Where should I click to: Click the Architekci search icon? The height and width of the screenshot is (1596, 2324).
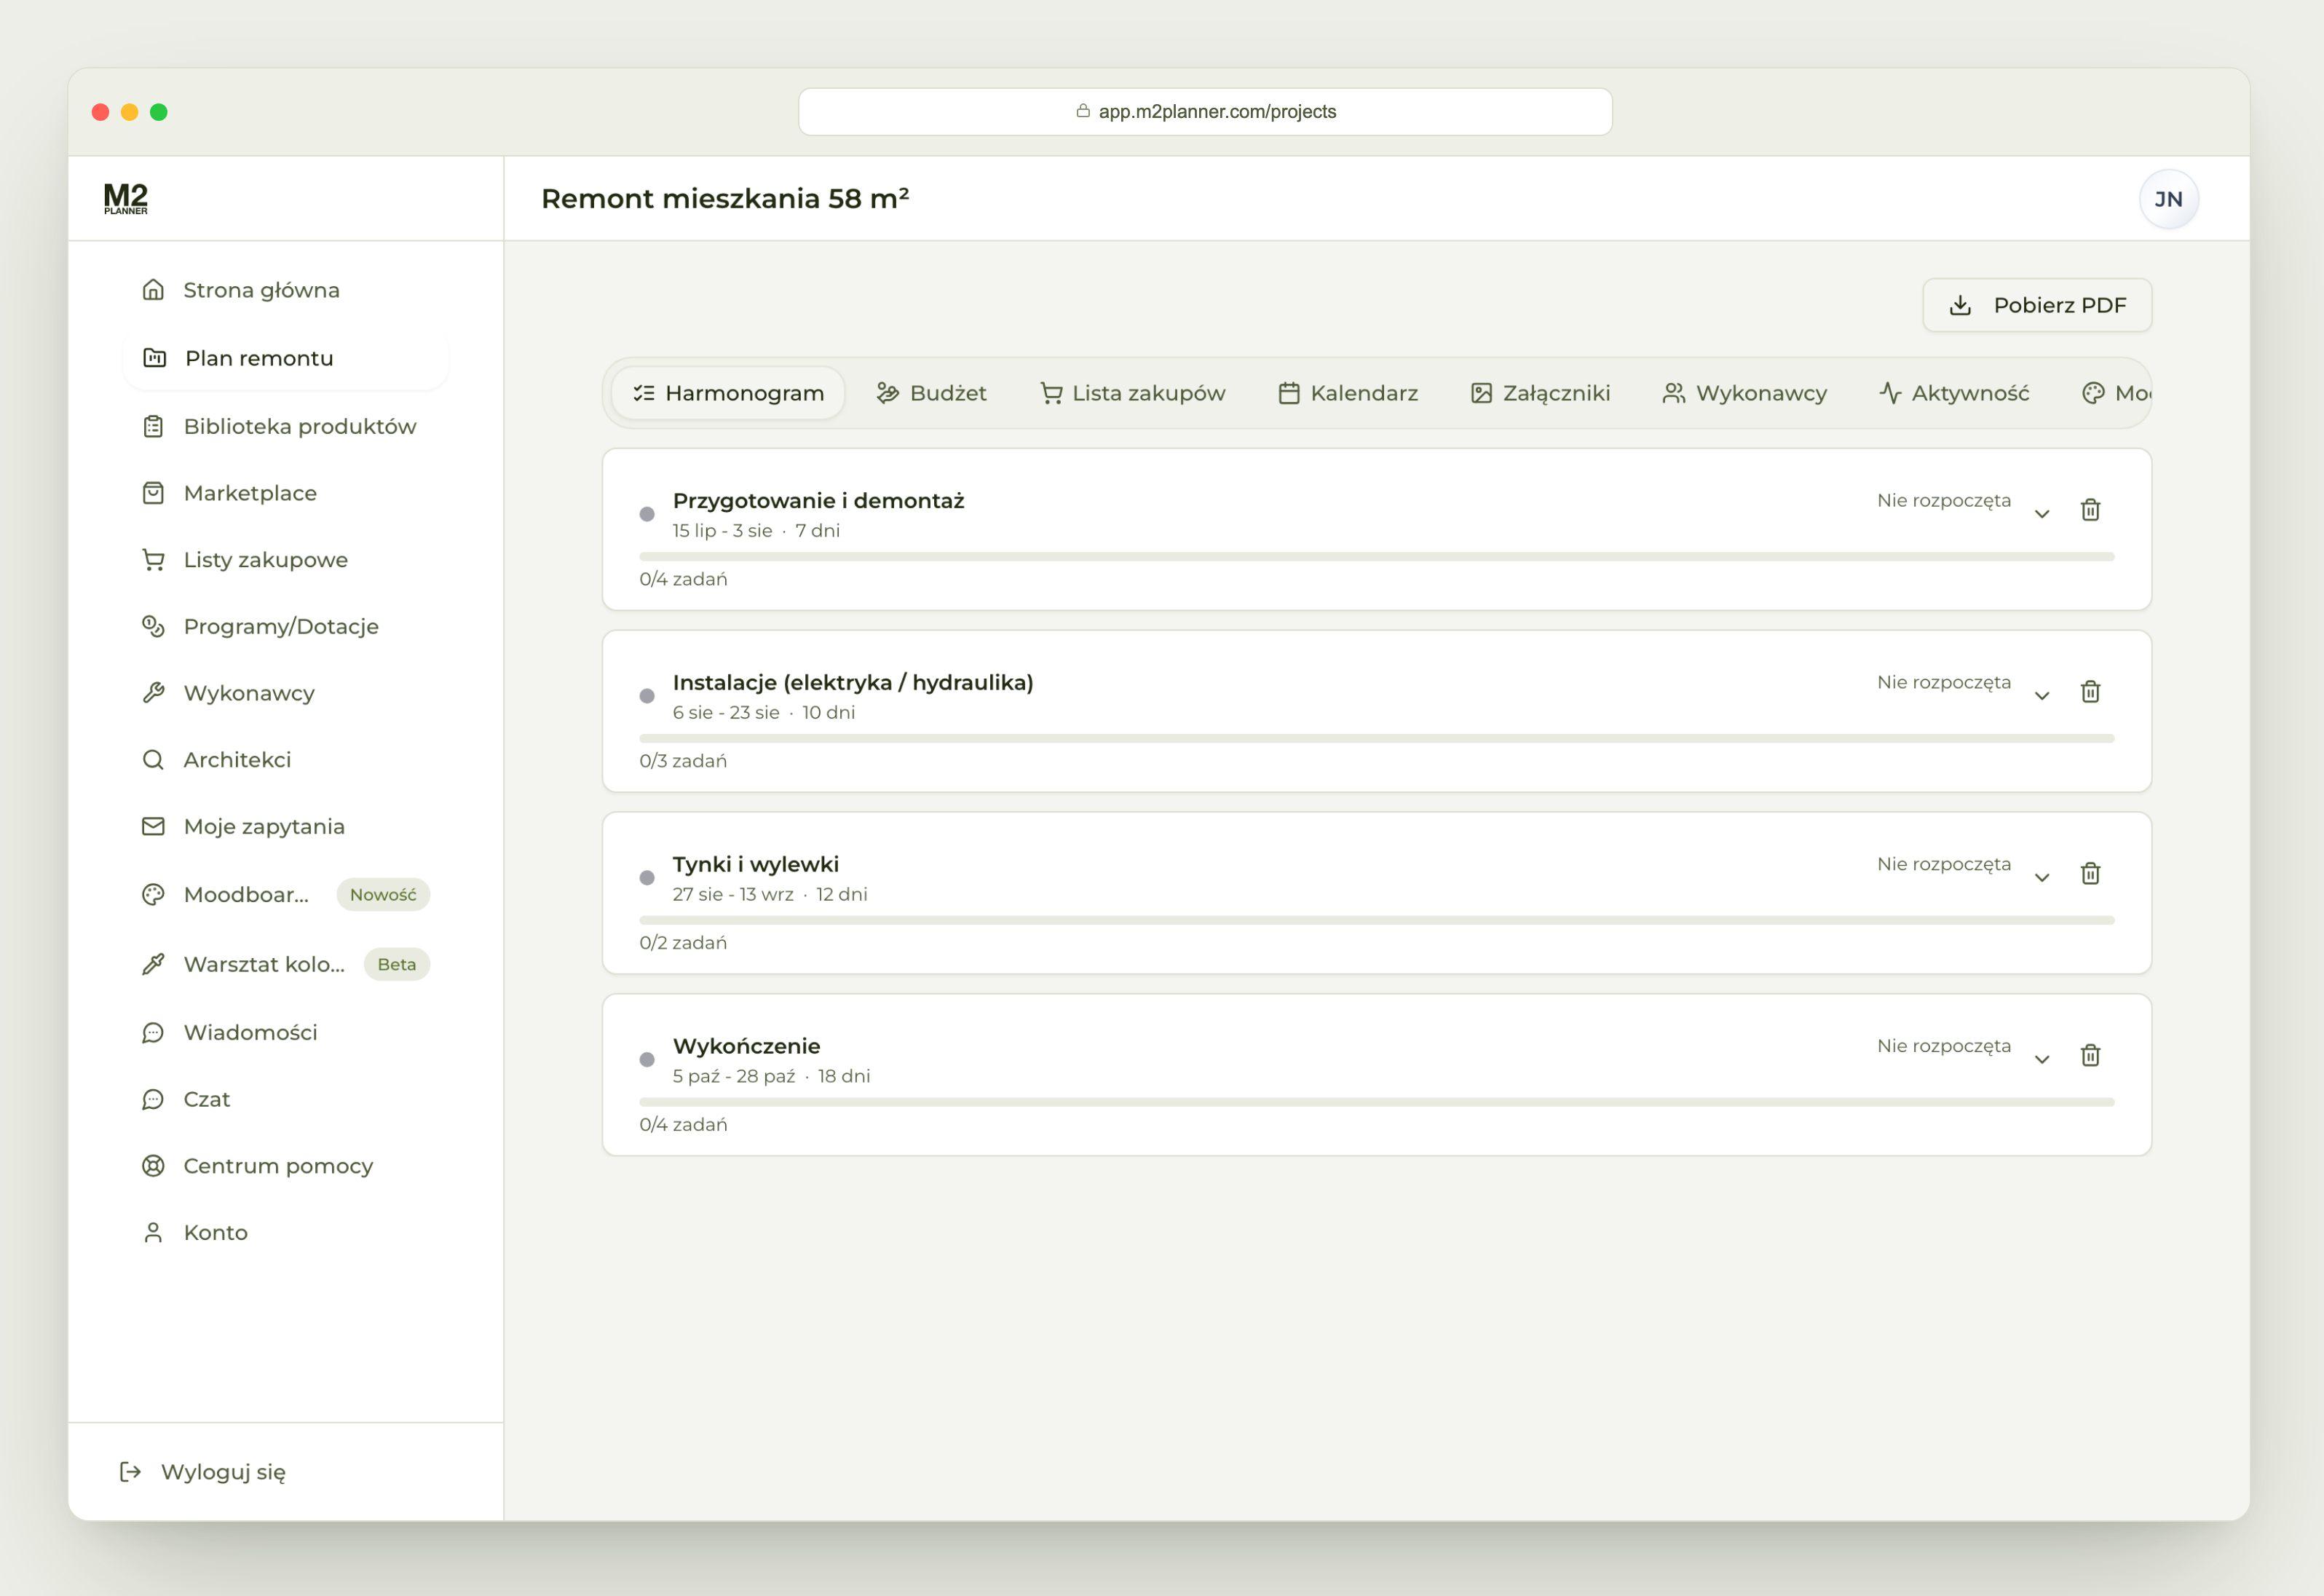153,760
